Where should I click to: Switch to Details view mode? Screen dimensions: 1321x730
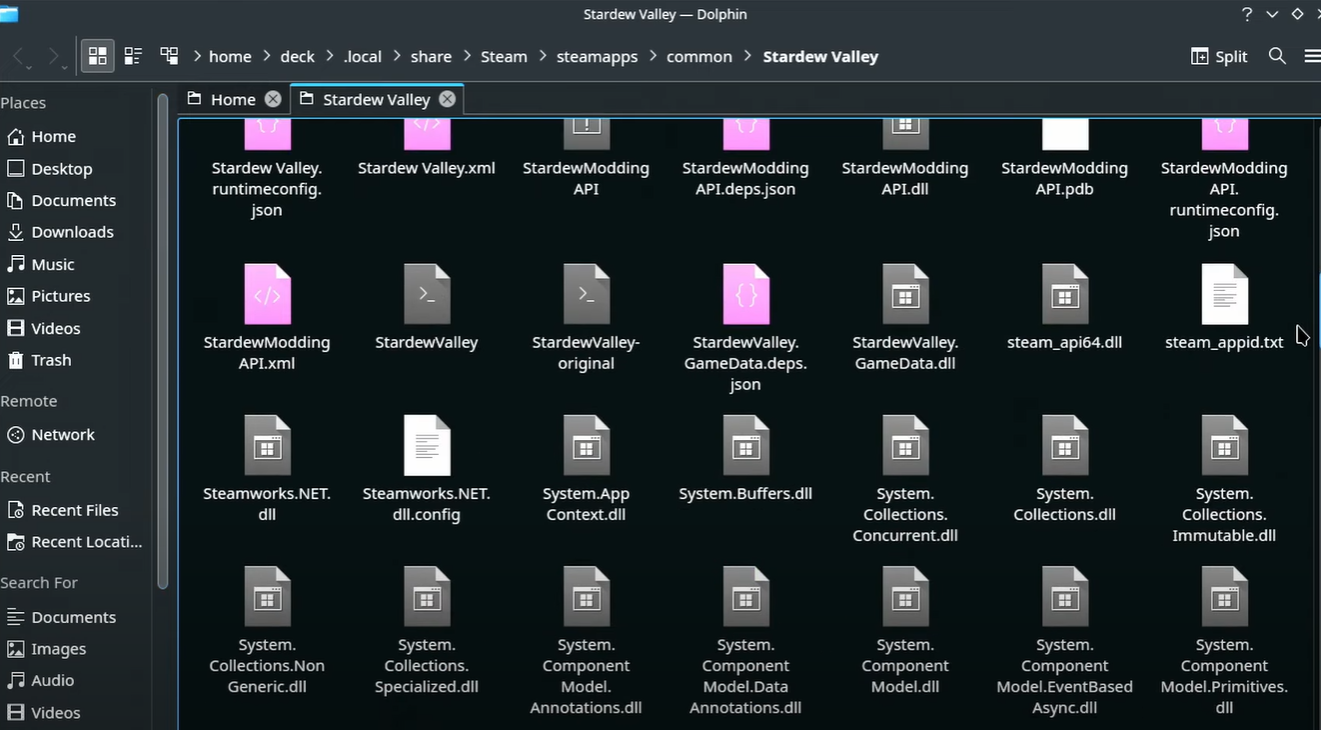[169, 56]
